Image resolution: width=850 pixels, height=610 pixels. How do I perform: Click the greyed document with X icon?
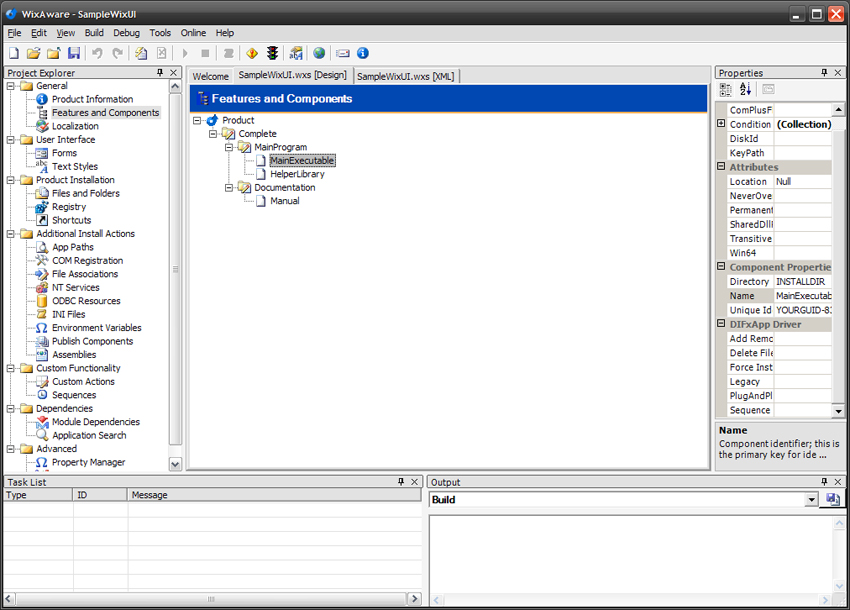coord(162,53)
